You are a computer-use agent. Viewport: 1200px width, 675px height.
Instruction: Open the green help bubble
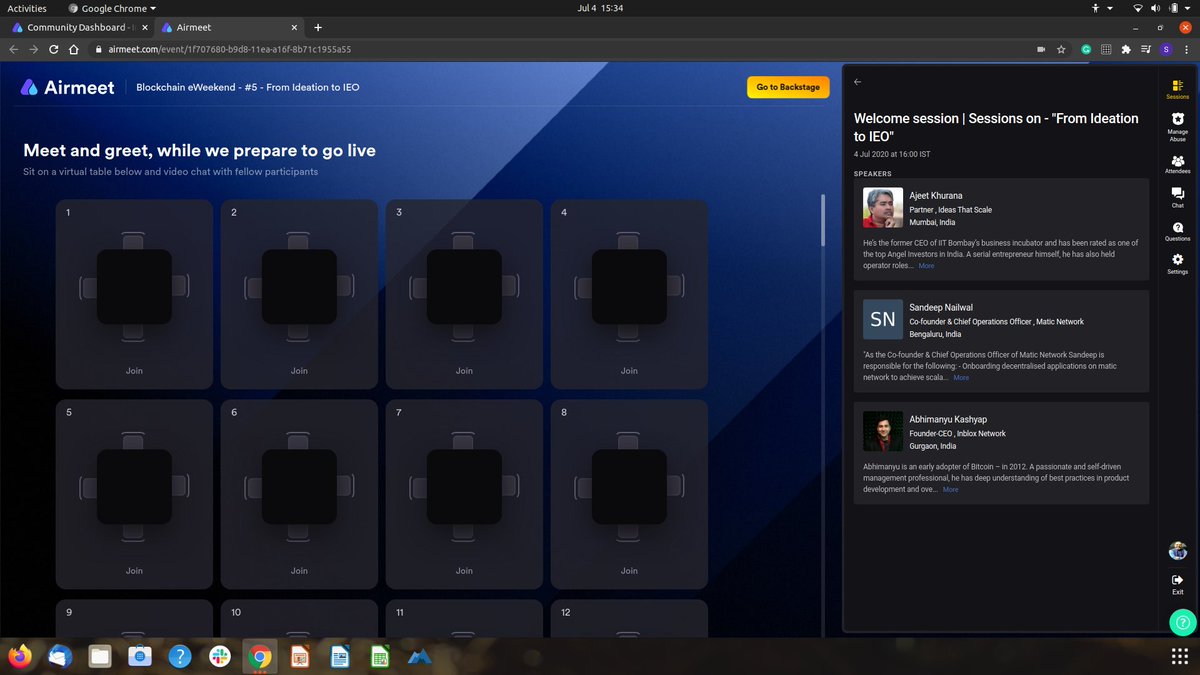click(1184, 622)
